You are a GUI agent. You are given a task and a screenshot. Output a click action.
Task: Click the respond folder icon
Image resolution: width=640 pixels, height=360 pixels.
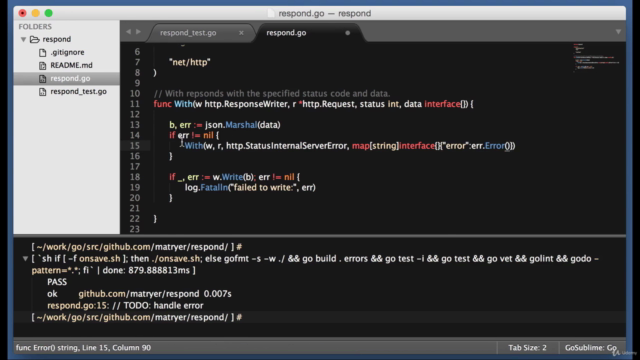35,39
